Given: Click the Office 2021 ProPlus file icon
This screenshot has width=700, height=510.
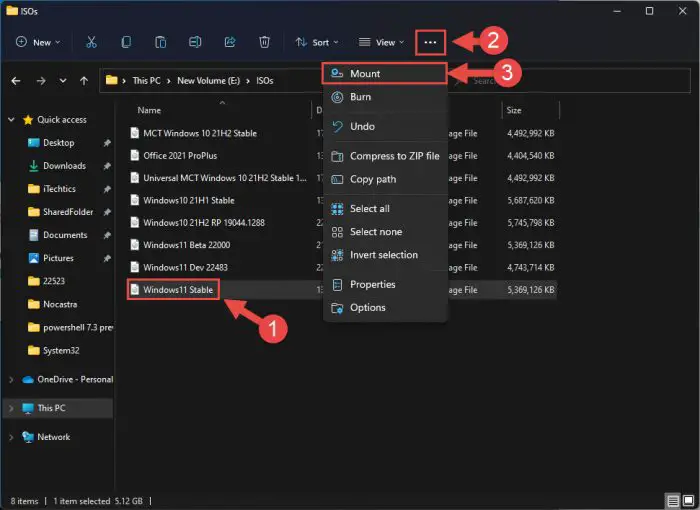Looking at the screenshot, I should [x=134, y=155].
